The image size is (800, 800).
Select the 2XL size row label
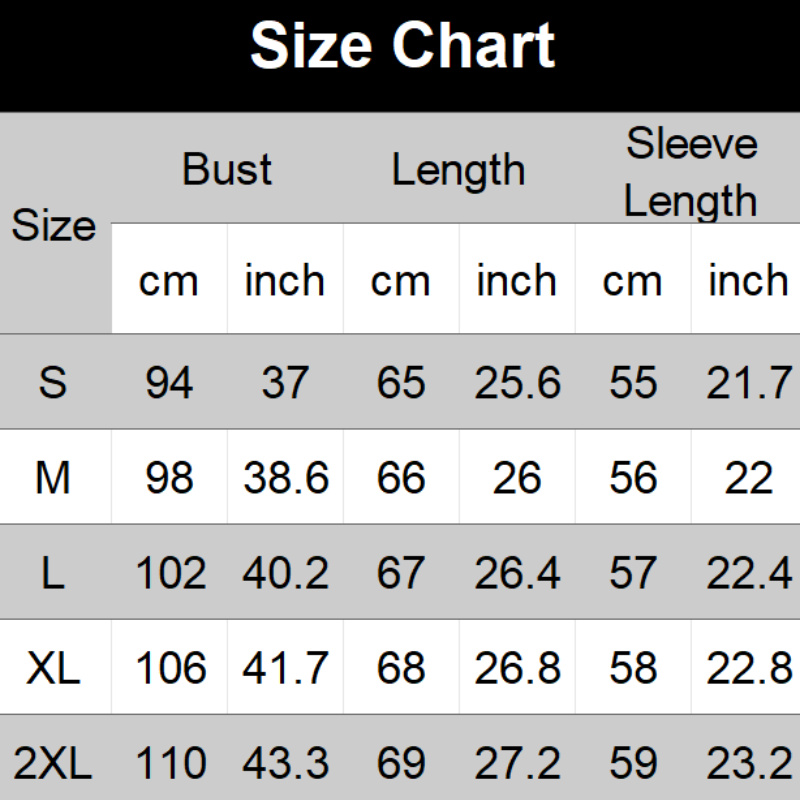[x=54, y=765]
